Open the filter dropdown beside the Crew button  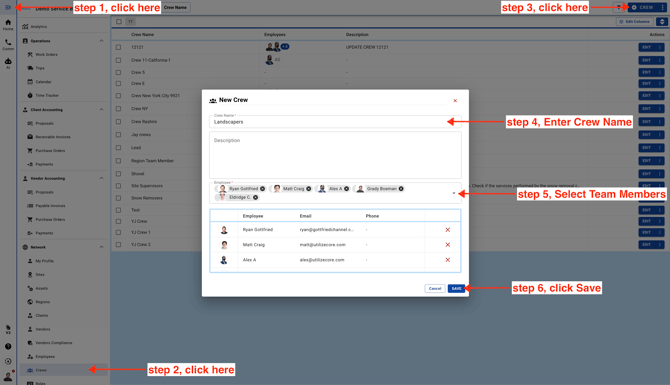pos(618,7)
